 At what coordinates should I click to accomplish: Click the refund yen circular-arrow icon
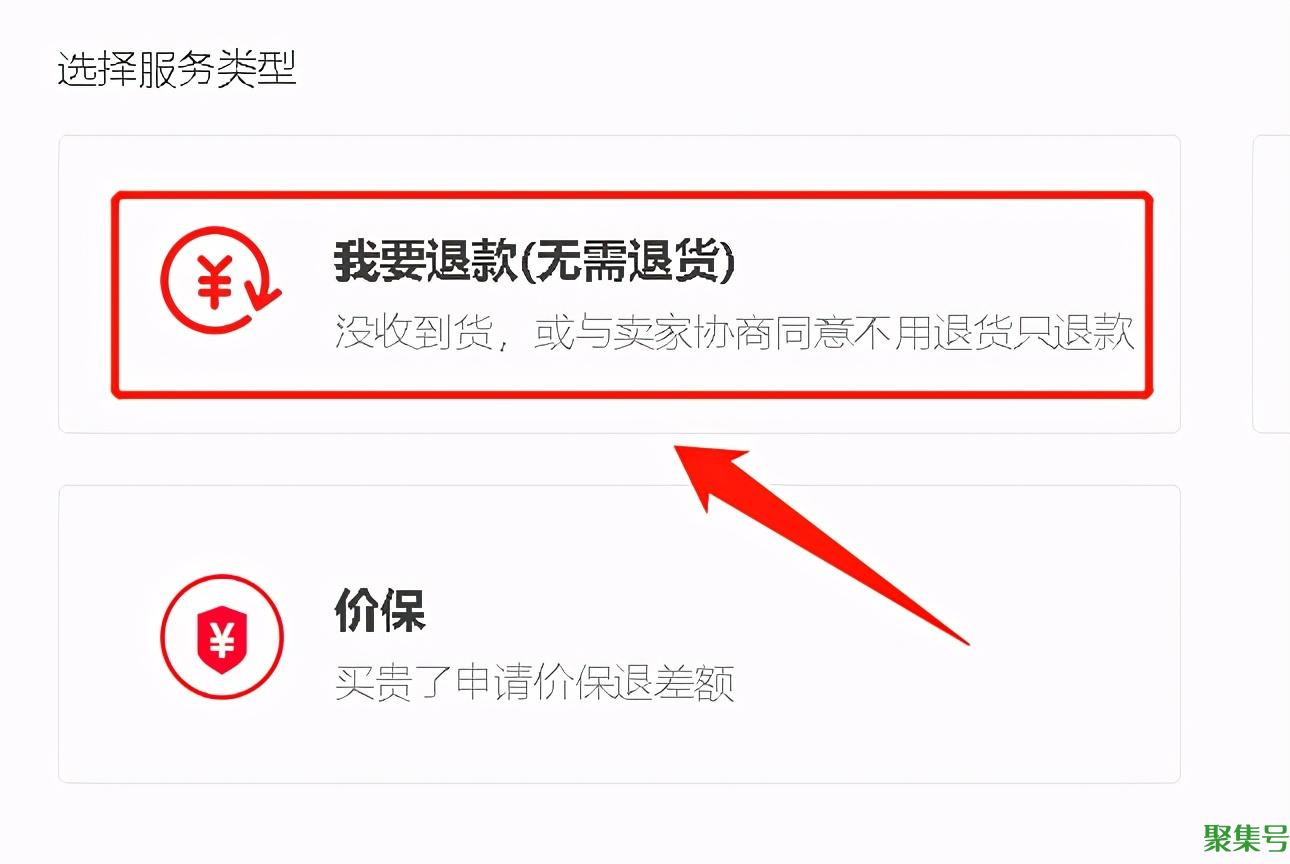coord(221,280)
